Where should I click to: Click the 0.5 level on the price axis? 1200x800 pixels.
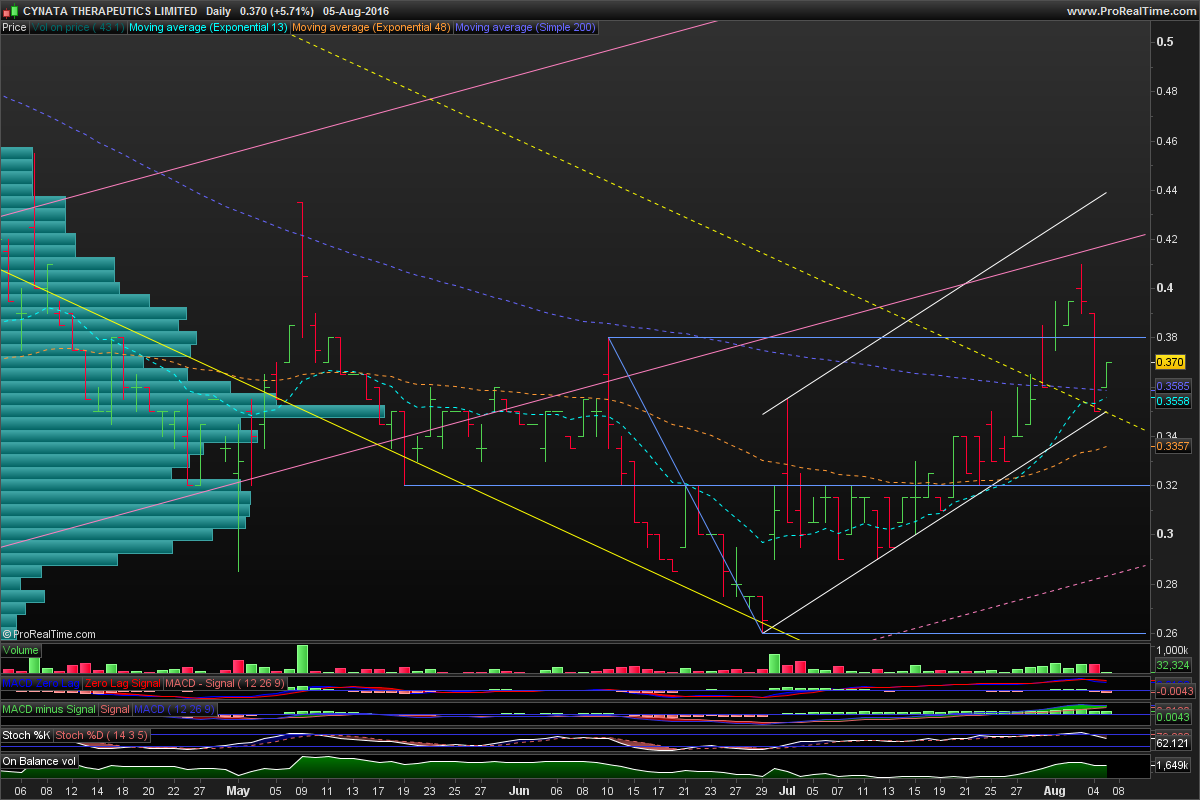coord(1165,42)
